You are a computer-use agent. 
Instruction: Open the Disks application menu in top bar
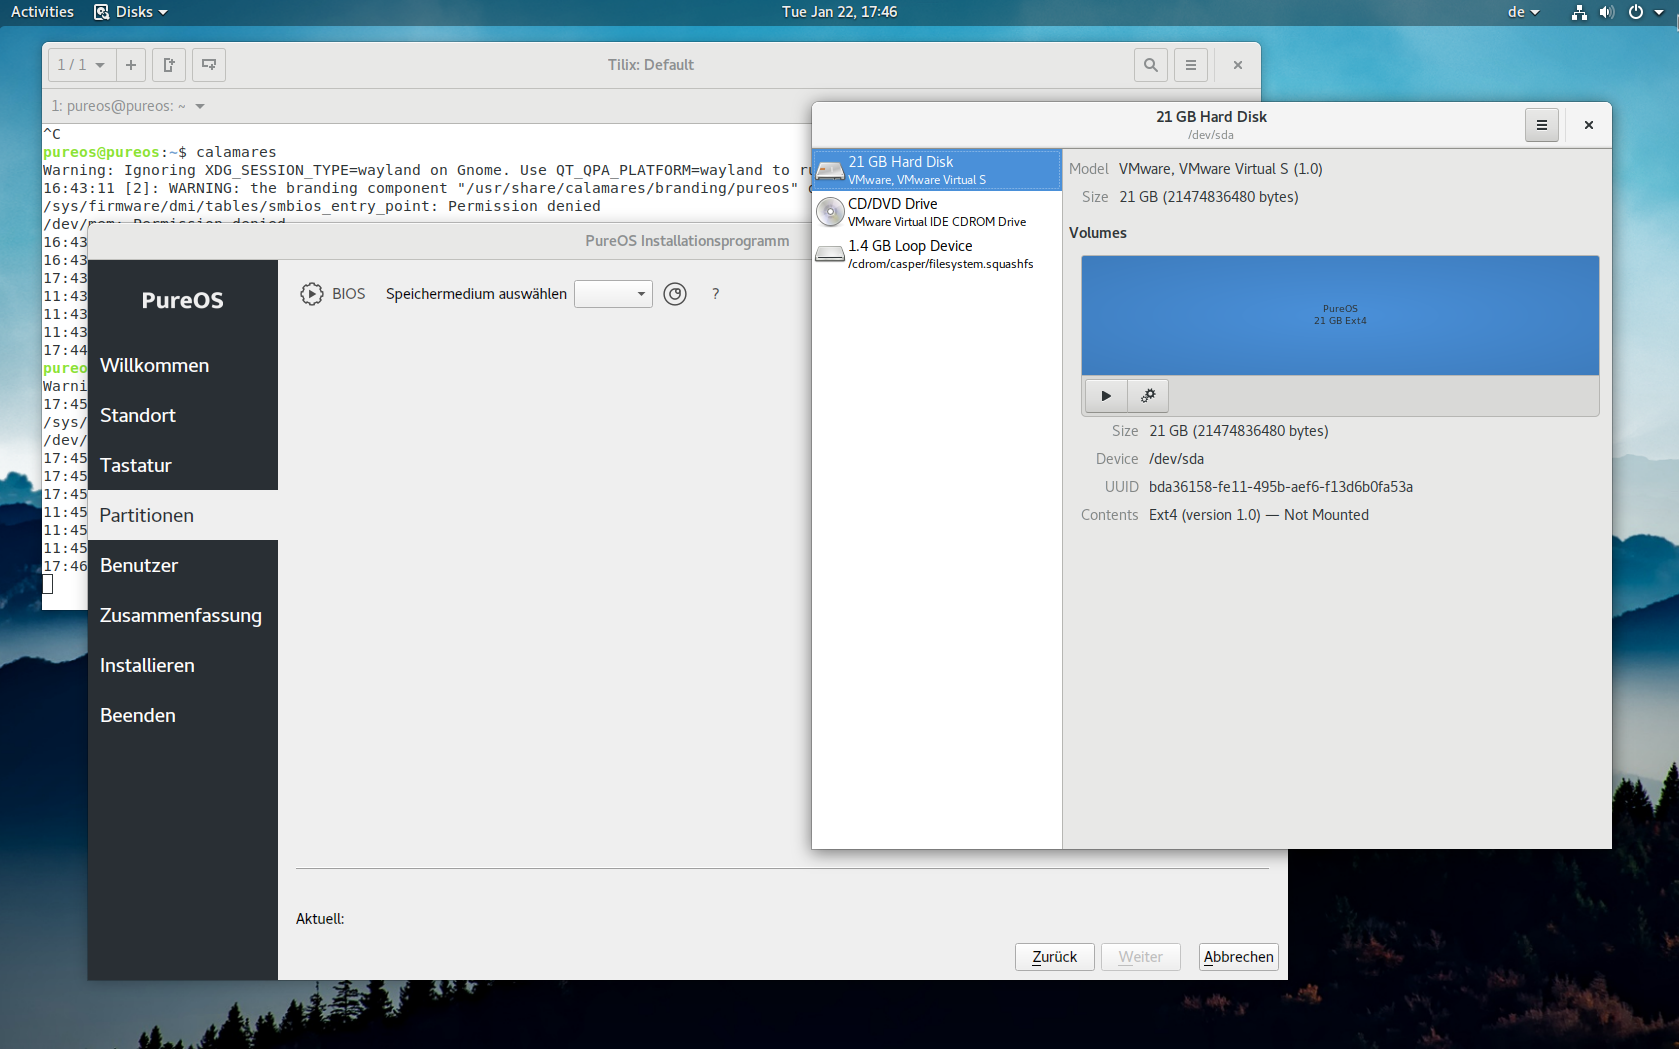click(x=131, y=12)
